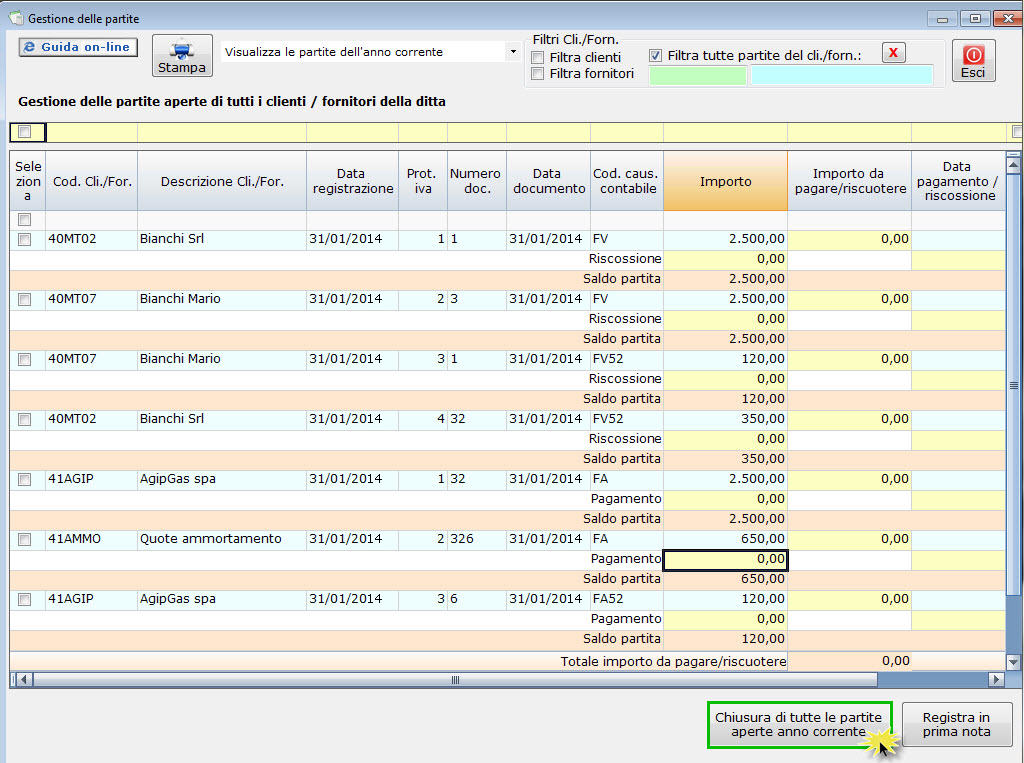Click the horizontal scrollbar's right arrow

(996, 679)
